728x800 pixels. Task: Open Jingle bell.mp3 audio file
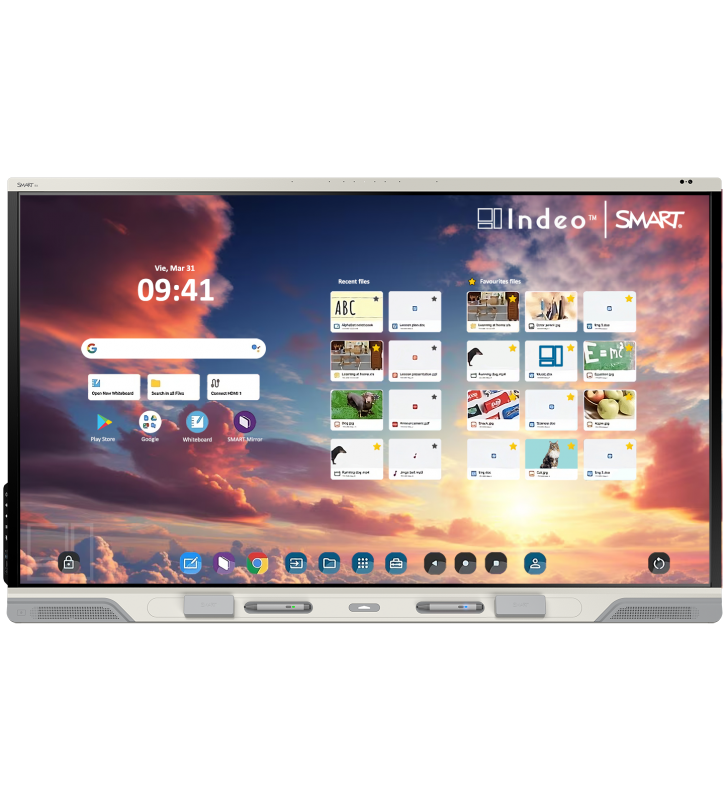[x=414, y=459]
